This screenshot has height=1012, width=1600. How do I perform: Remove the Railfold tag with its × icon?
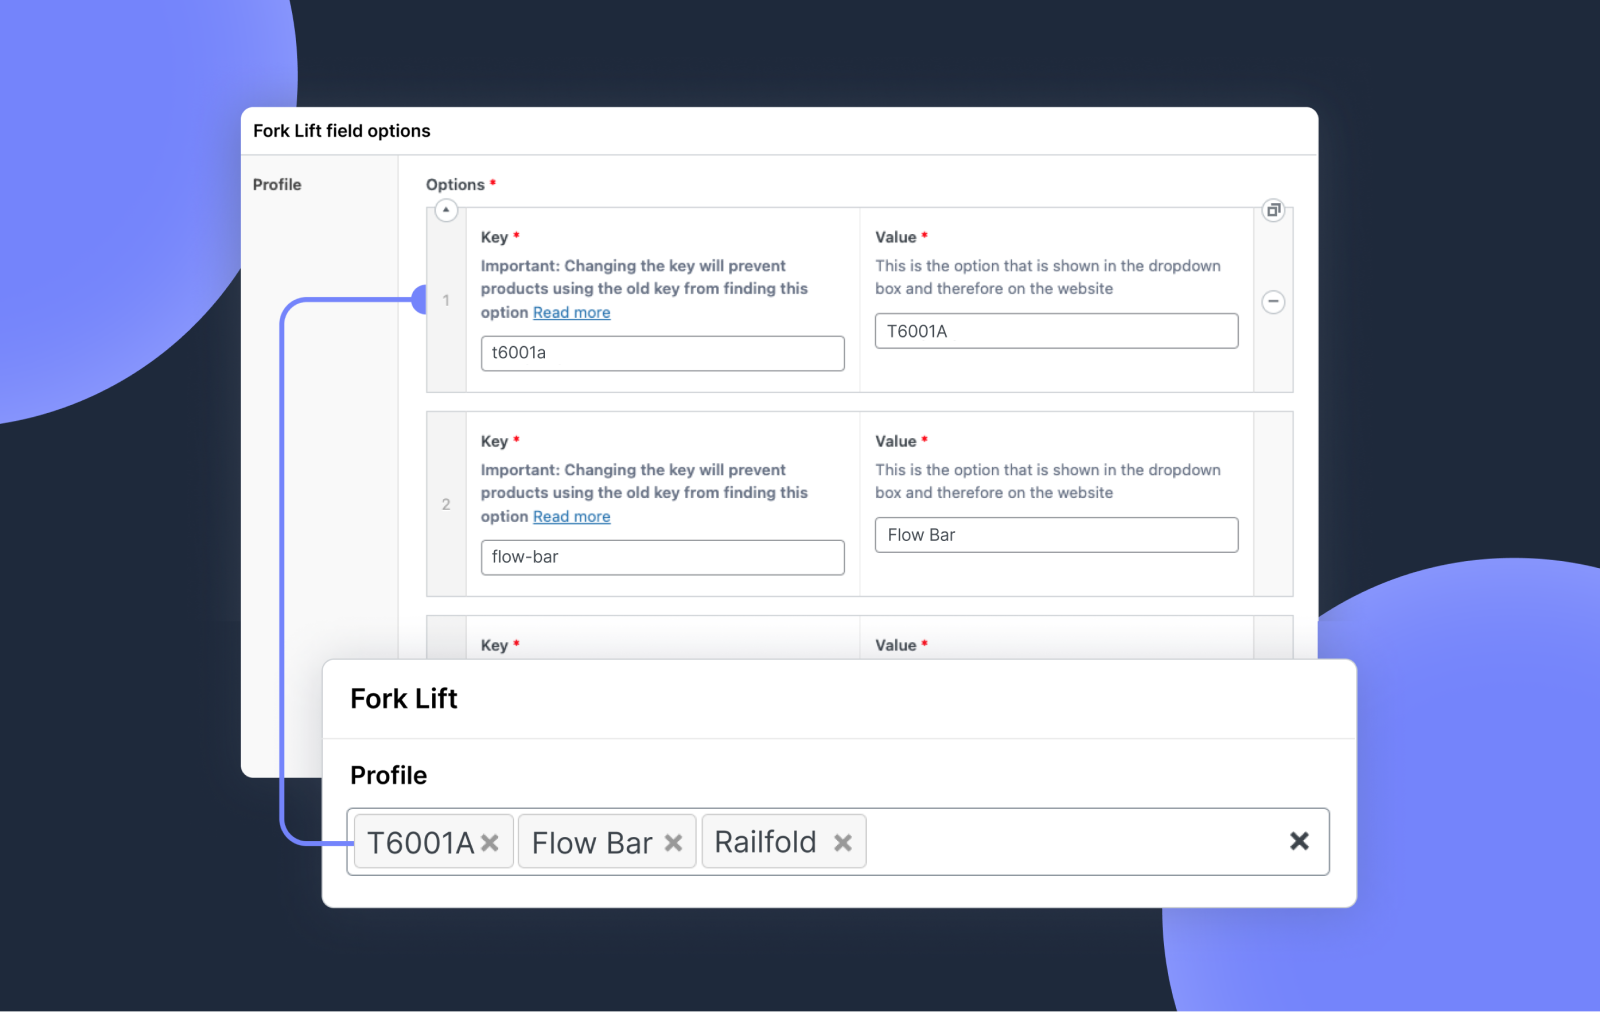pyautogui.click(x=841, y=842)
